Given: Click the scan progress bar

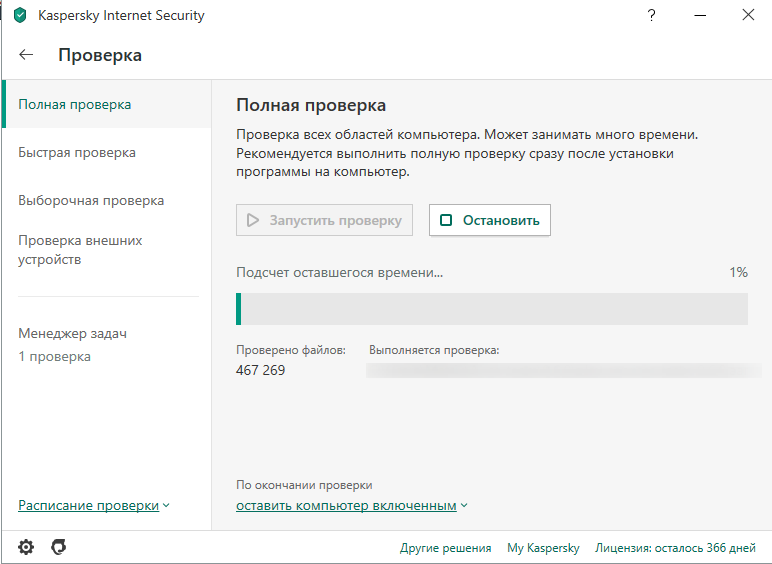Looking at the screenshot, I should coord(492,309).
